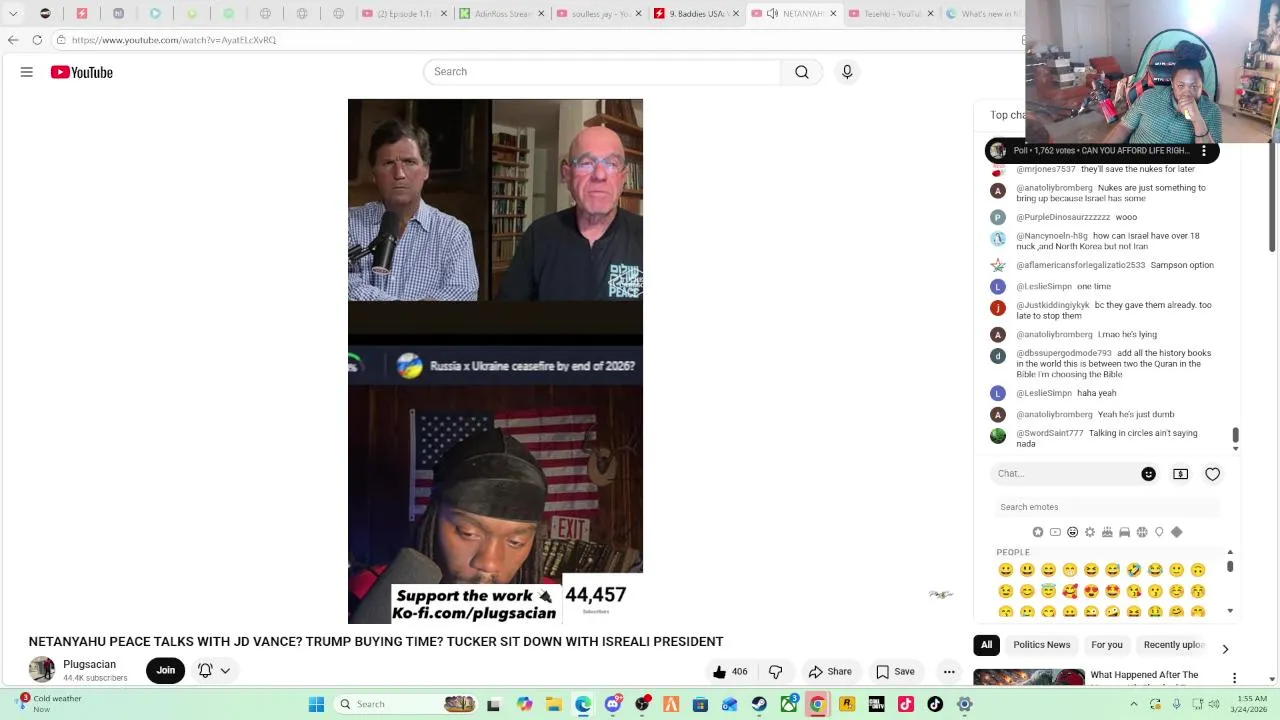Open Super Chat dollar button

1180,474
